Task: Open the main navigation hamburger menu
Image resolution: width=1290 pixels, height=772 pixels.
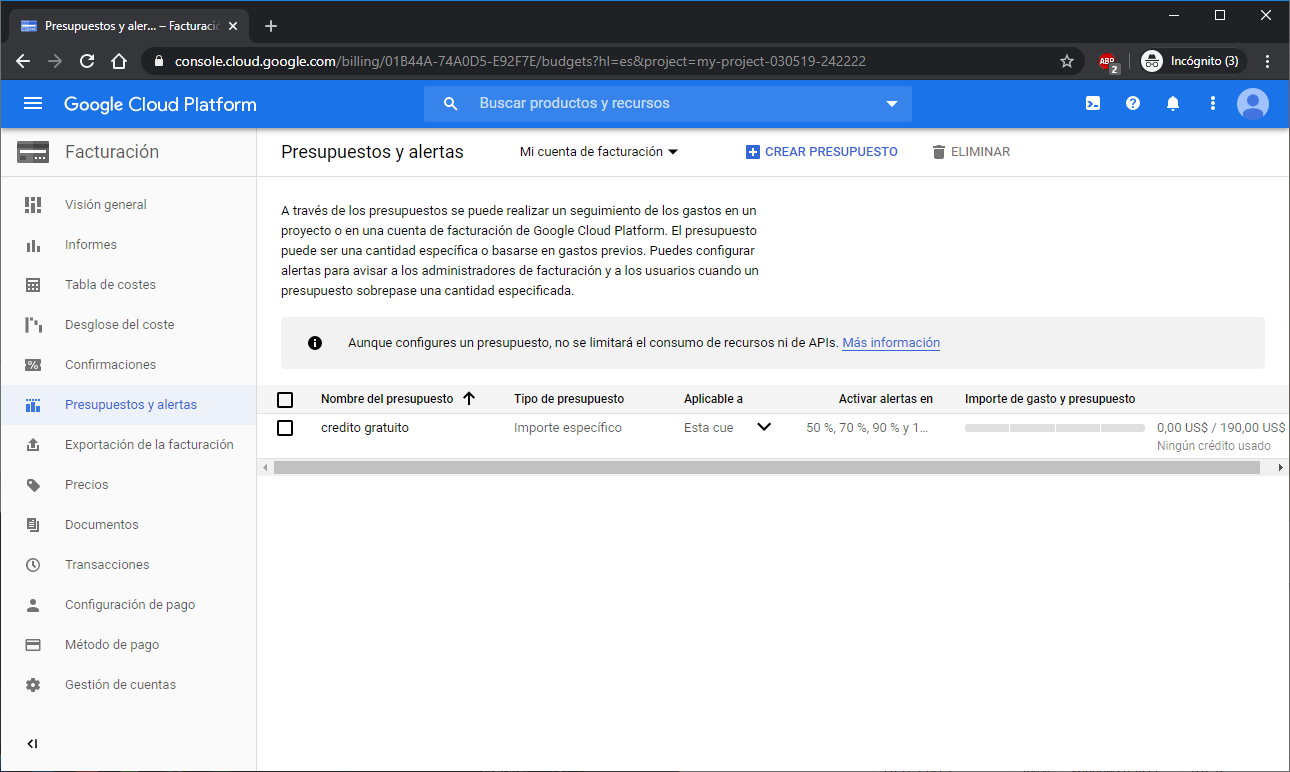Action: [33, 104]
